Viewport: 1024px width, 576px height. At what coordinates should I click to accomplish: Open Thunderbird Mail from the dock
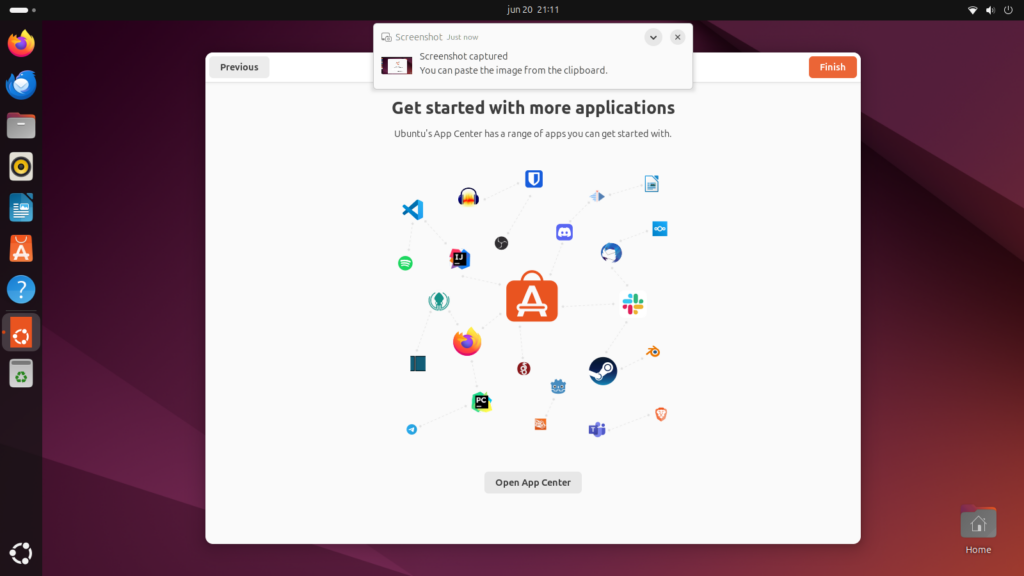click(x=21, y=85)
